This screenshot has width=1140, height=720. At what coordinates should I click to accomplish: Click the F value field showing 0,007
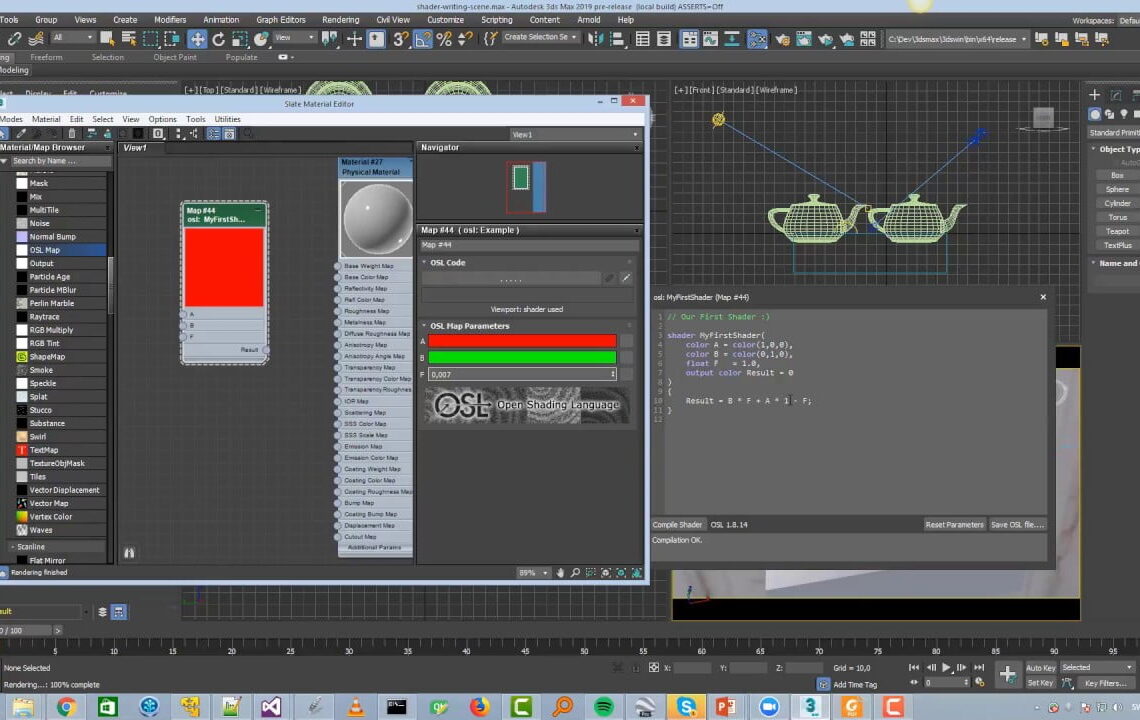point(522,374)
